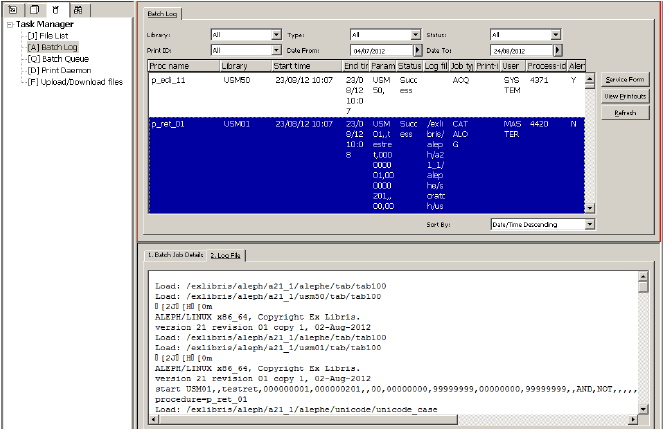The image size is (664, 434).
Task: Open [Q] Batch Queue tree item
Action: pyautogui.click(x=58, y=59)
